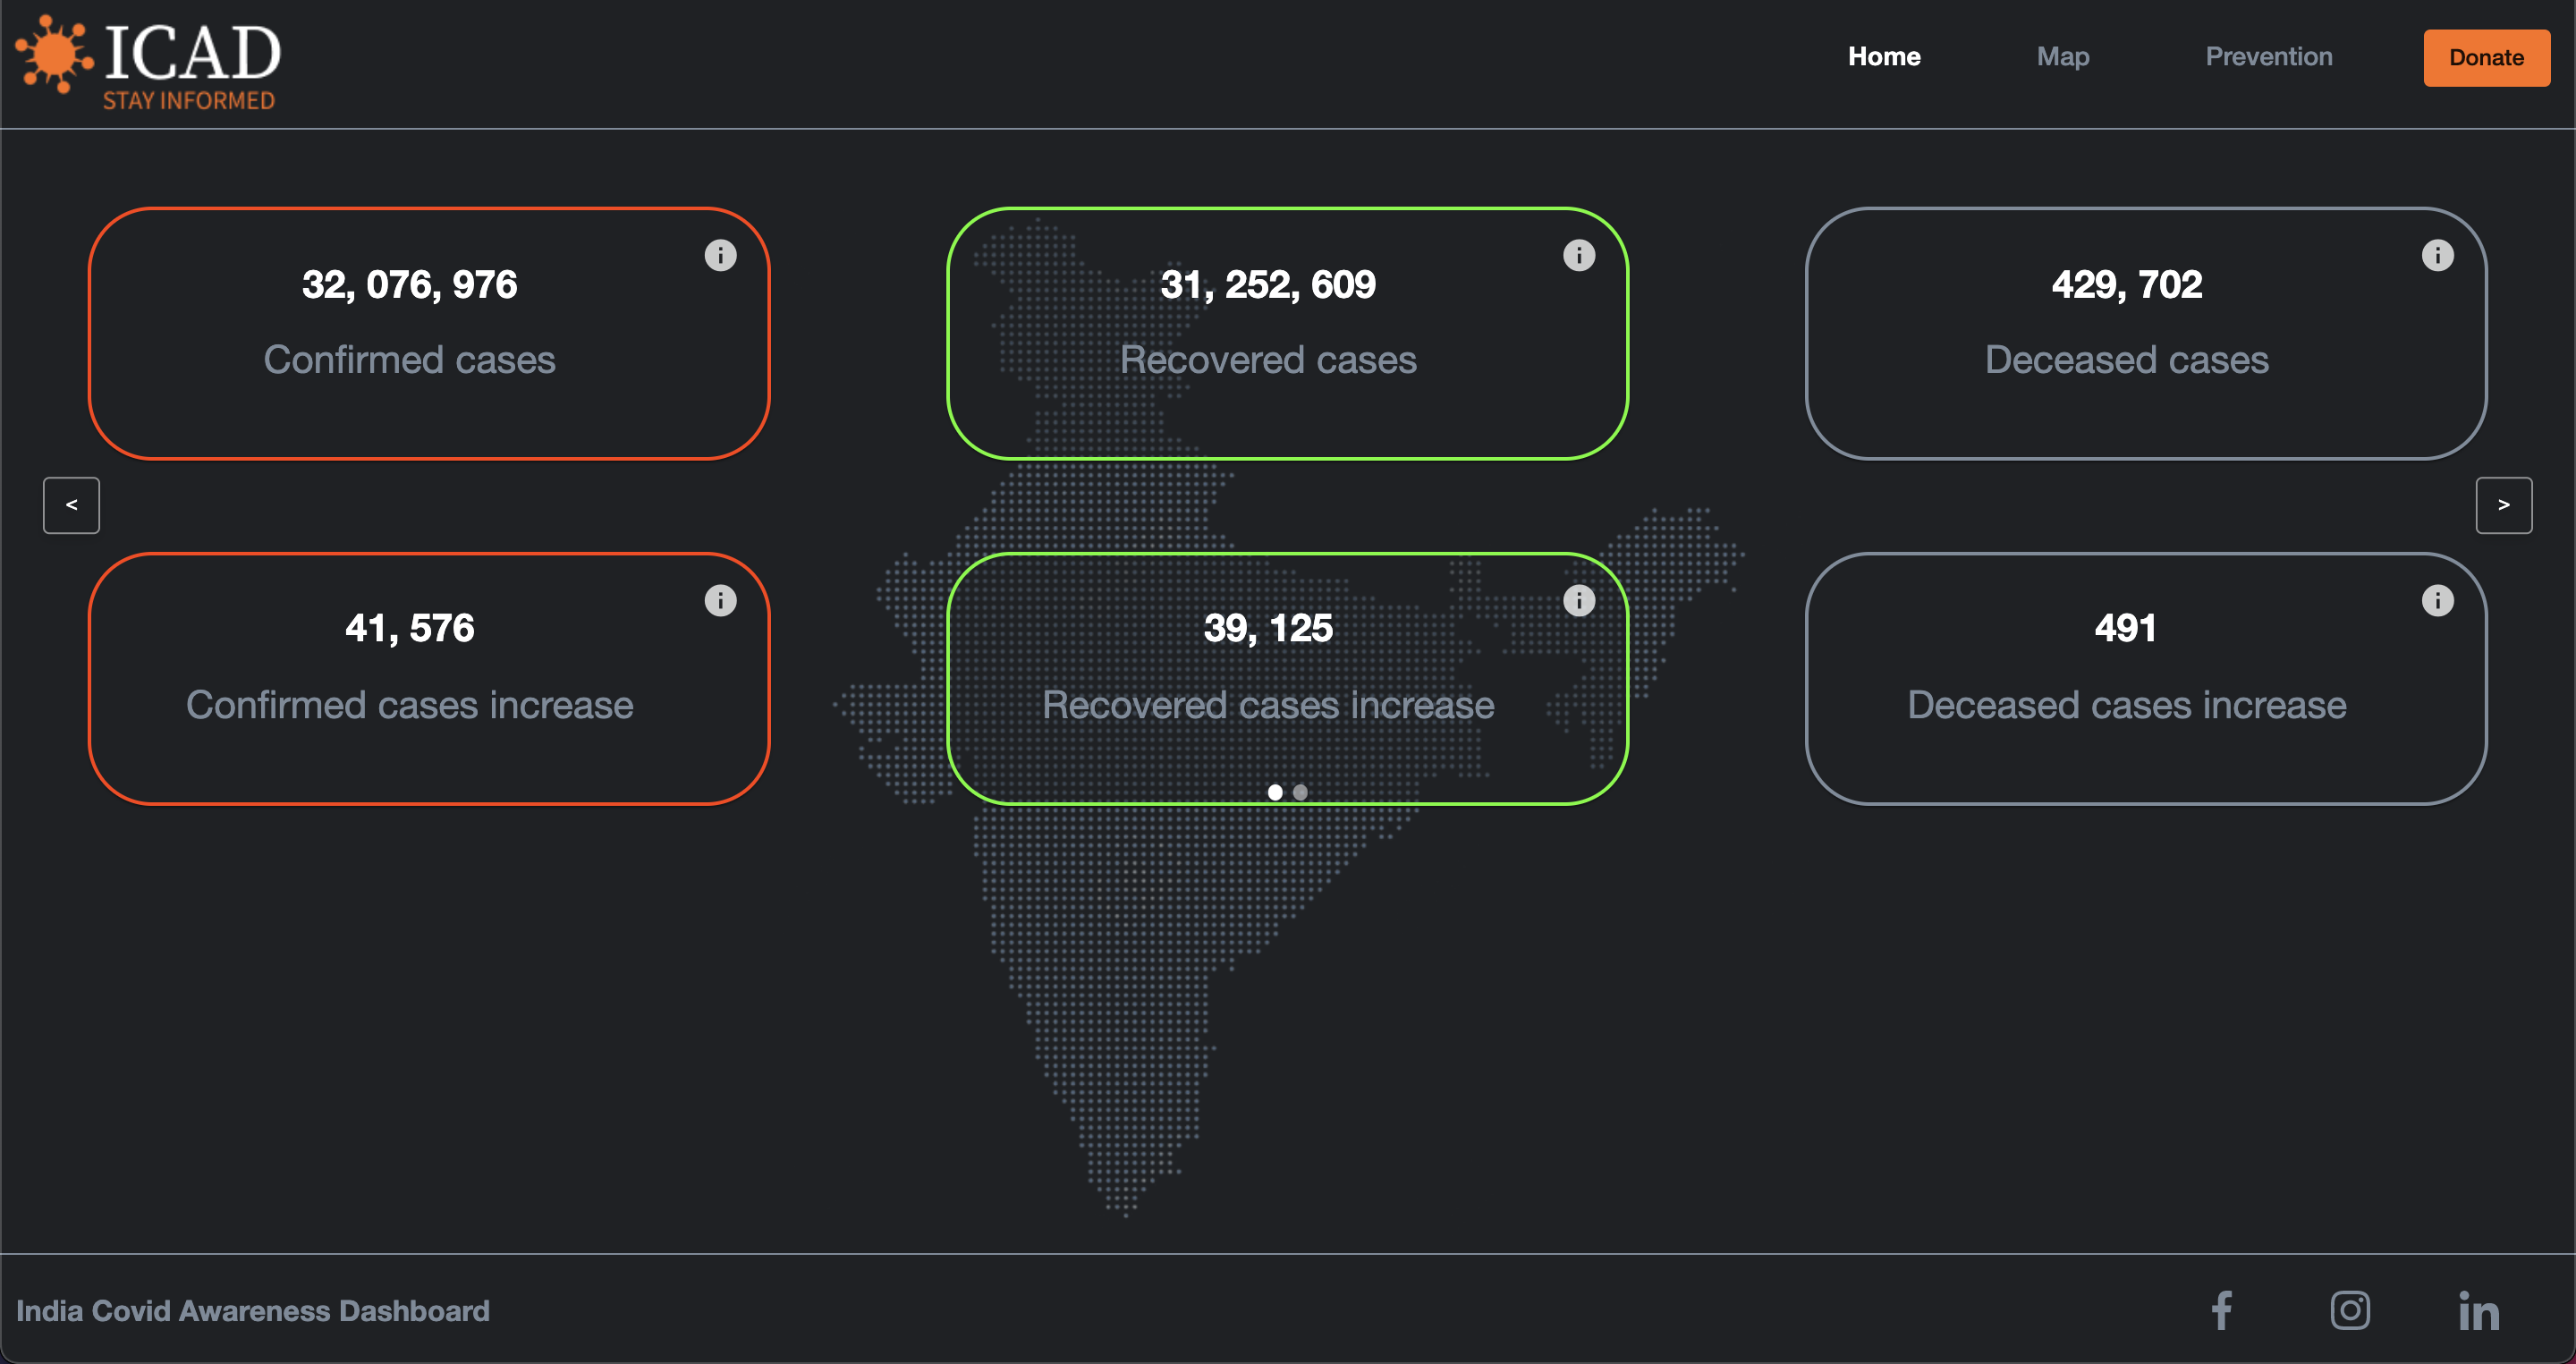Image resolution: width=2576 pixels, height=1364 pixels.
Task: Open the Prevention page
Action: [2268, 57]
